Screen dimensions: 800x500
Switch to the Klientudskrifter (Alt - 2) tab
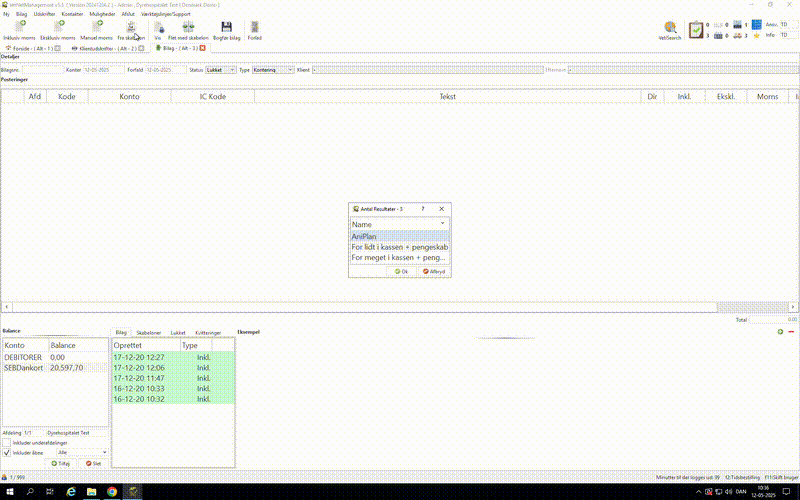pos(108,48)
